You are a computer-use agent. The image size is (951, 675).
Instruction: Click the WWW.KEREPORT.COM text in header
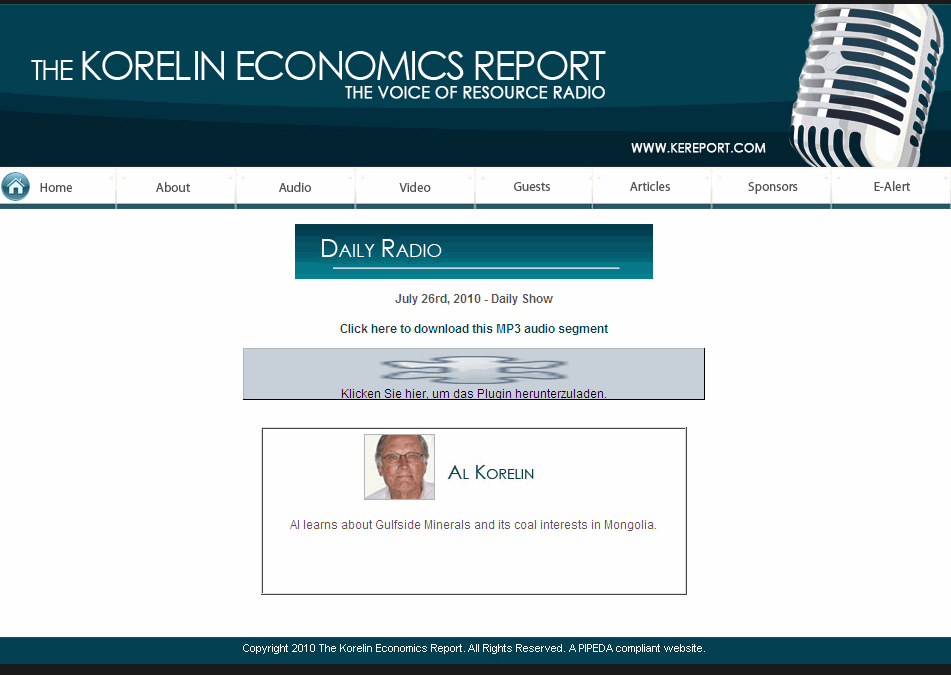(698, 148)
